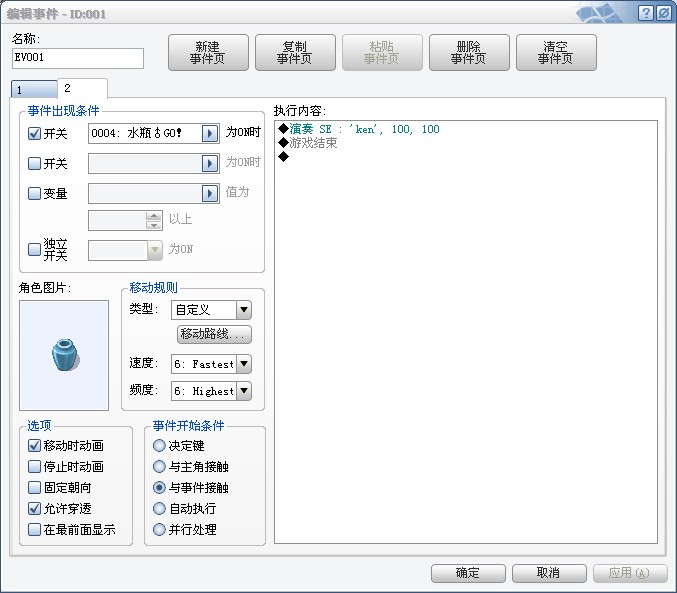Open second switch selector arrow
The image size is (677, 593).
pos(210,163)
